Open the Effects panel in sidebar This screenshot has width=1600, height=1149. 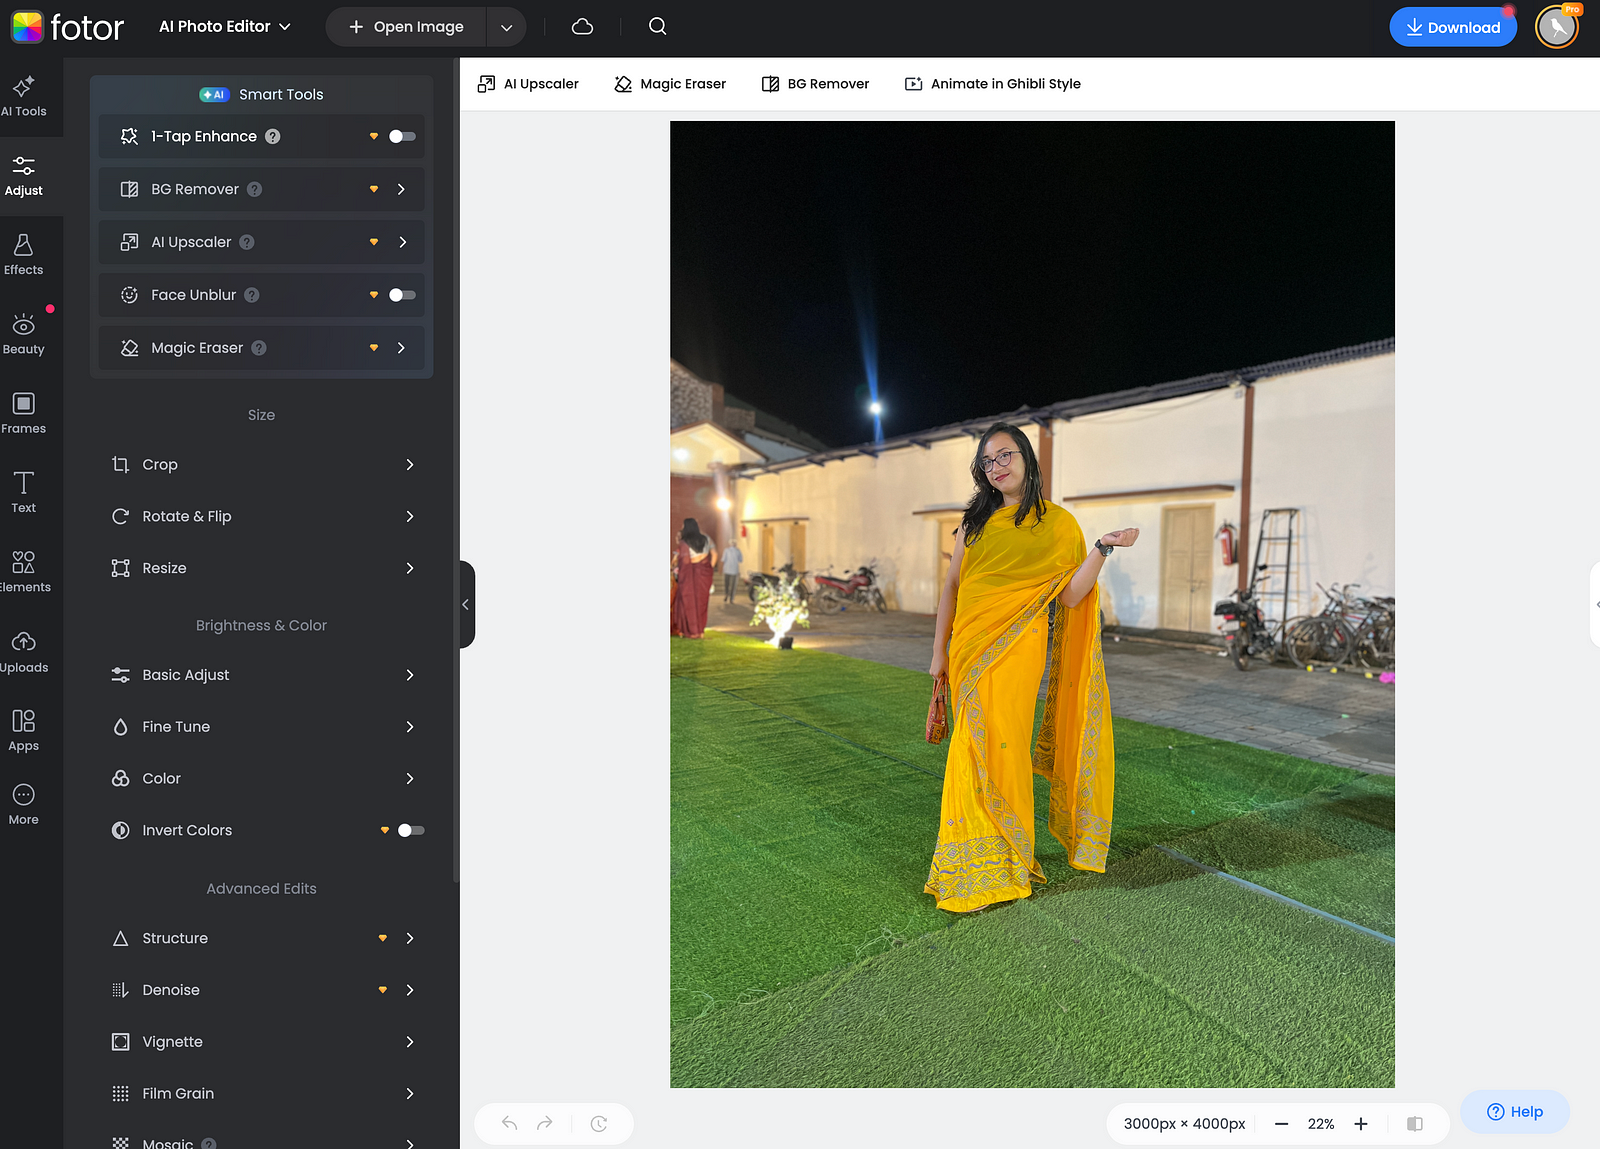24,254
